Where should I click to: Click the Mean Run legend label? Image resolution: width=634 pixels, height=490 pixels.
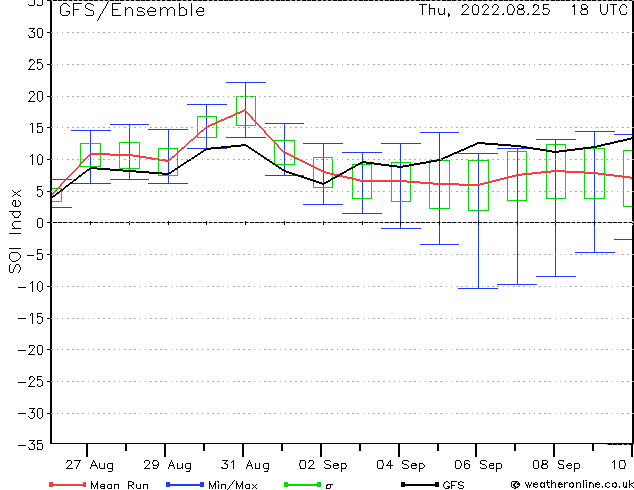tap(119, 485)
